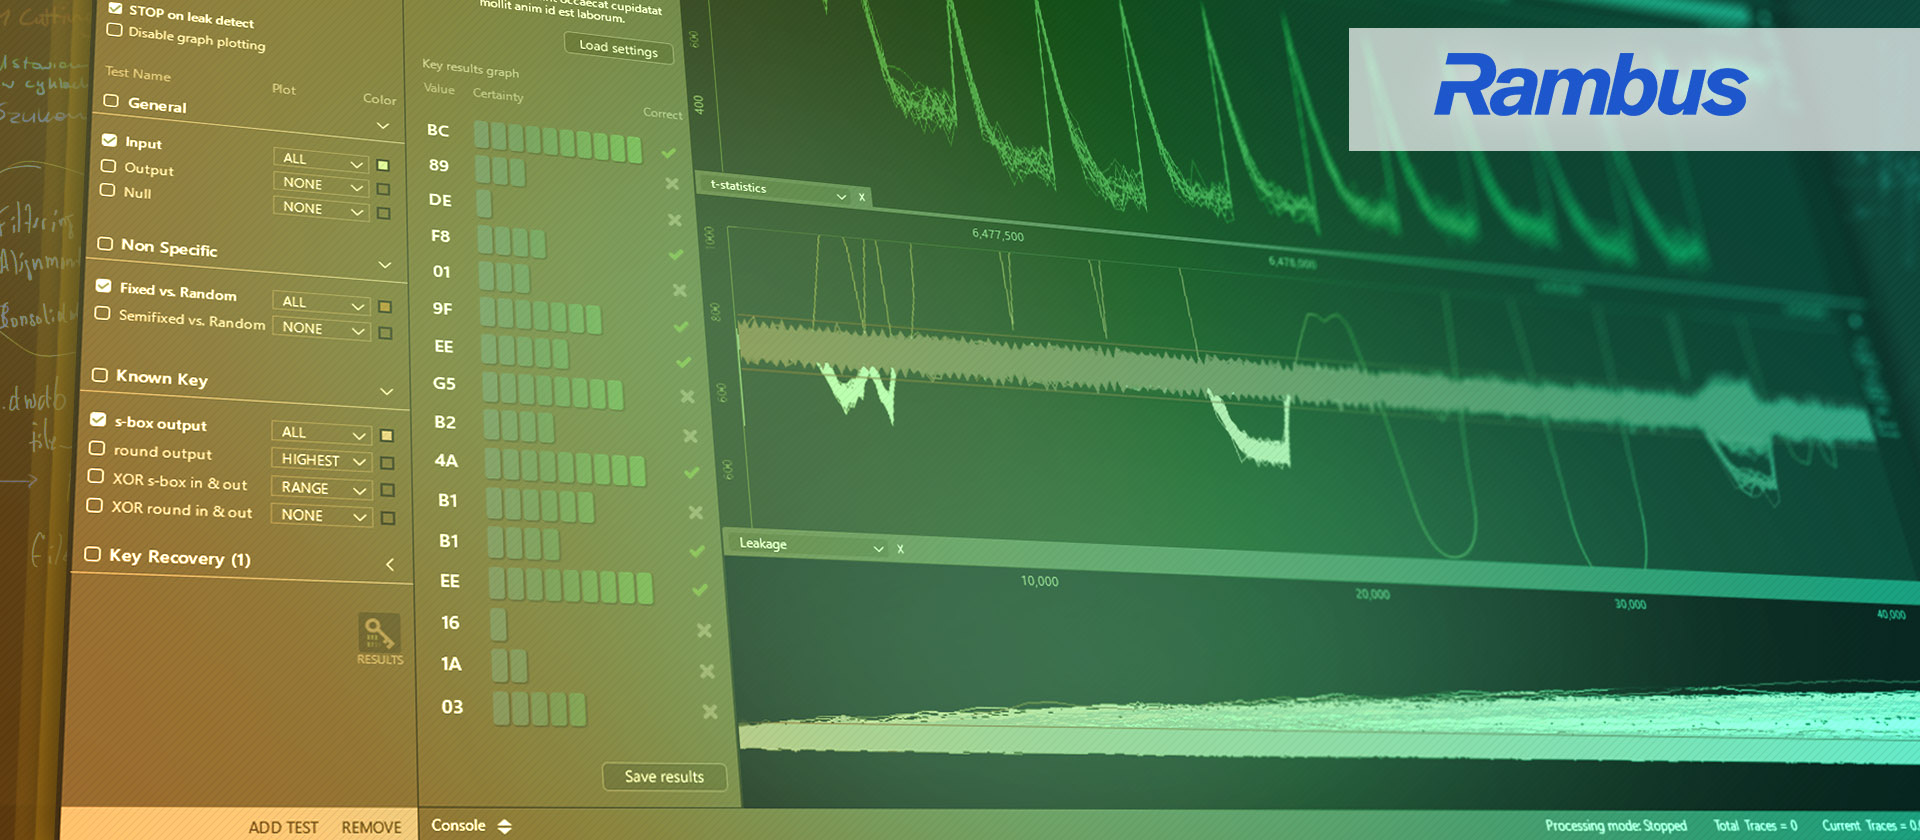The height and width of the screenshot is (840, 1920).
Task: Open XOR round in & out NONE dropdown
Action: (x=321, y=515)
